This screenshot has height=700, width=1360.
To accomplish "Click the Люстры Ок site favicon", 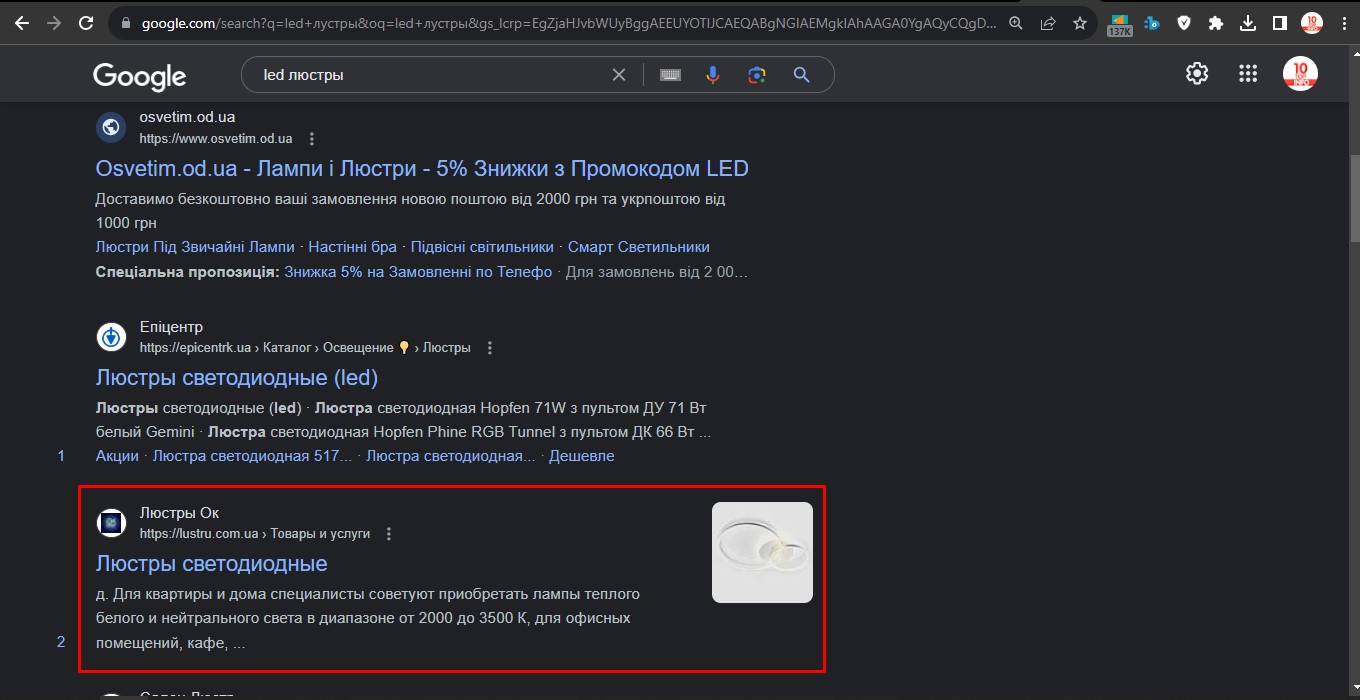I will [x=111, y=523].
